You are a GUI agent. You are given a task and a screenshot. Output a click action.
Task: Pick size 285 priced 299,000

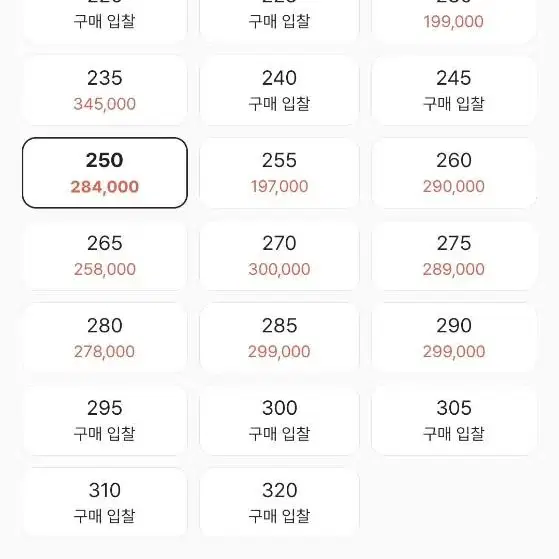tap(279, 338)
